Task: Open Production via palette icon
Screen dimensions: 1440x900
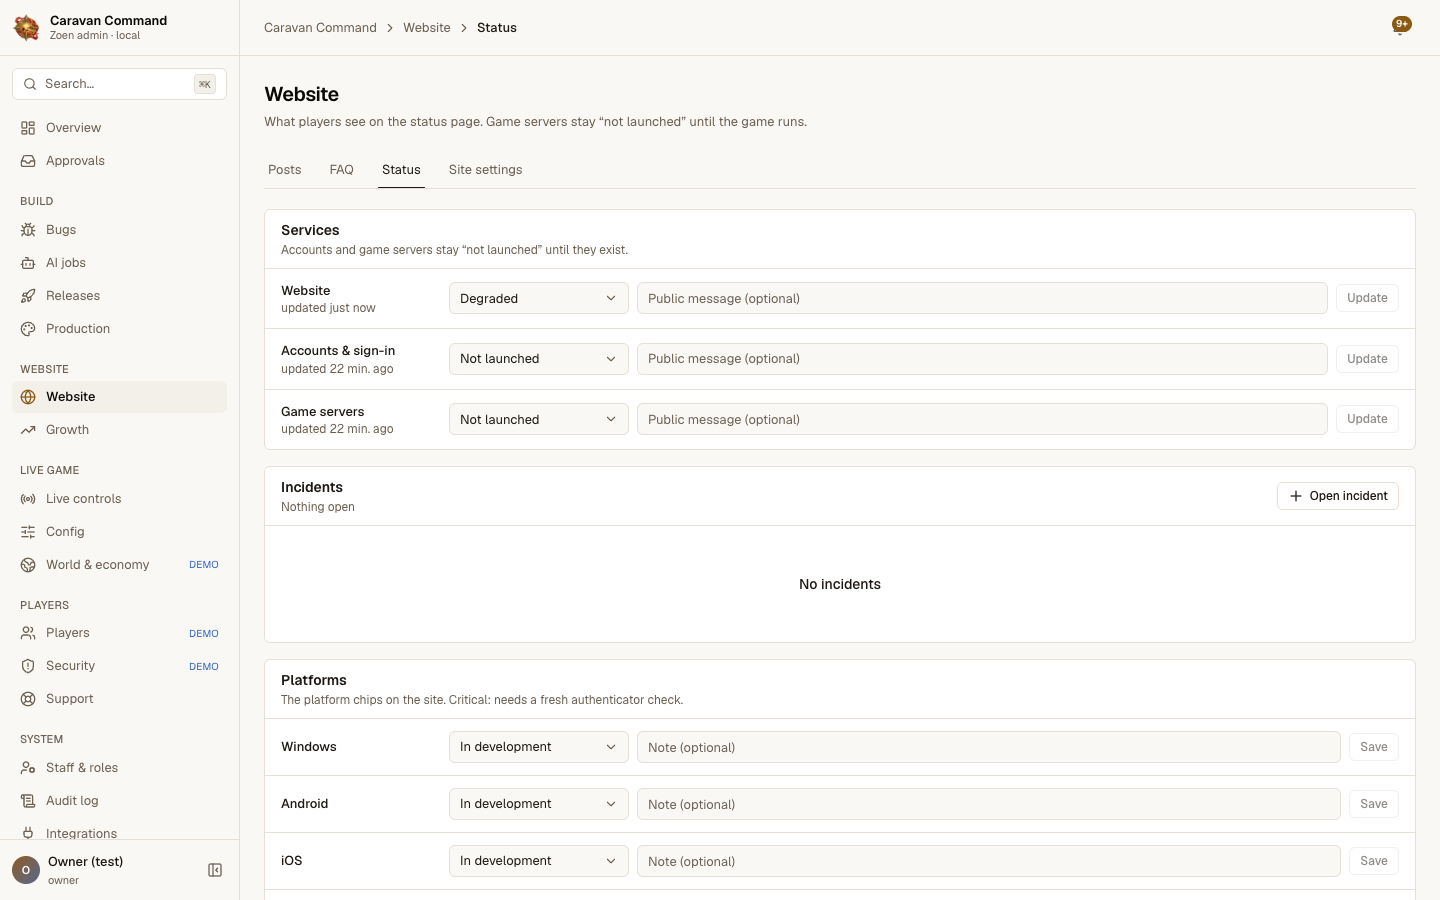Action: [28, 329]
